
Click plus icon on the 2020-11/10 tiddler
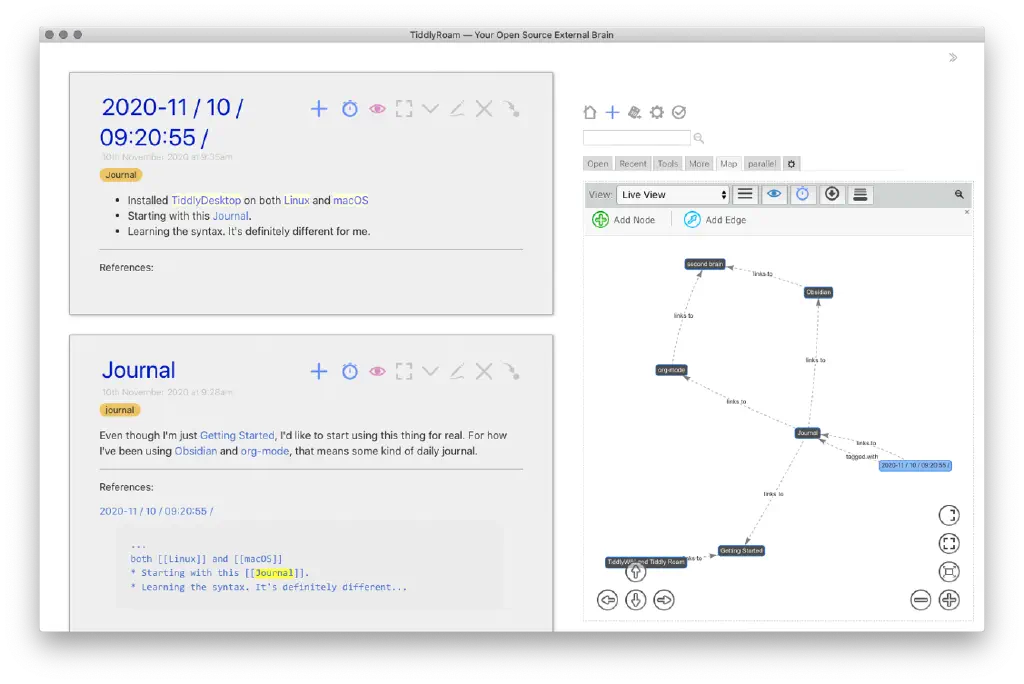tap(319, 108)
